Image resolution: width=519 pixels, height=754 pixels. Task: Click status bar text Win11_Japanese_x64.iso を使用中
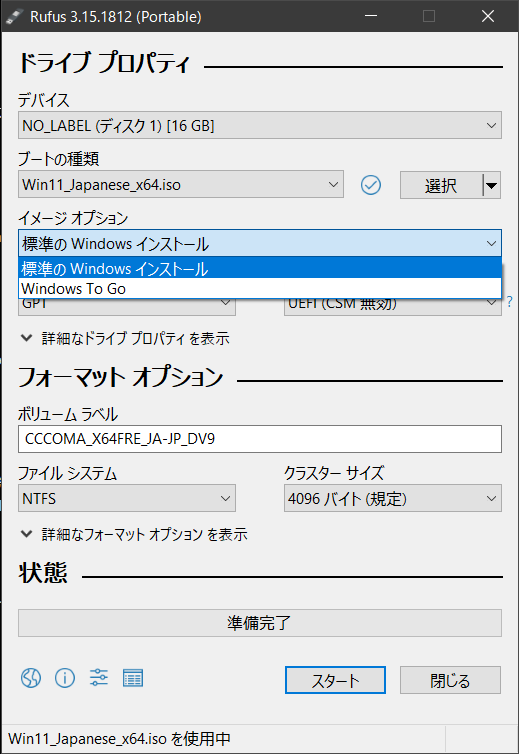(x=119, y=739)
